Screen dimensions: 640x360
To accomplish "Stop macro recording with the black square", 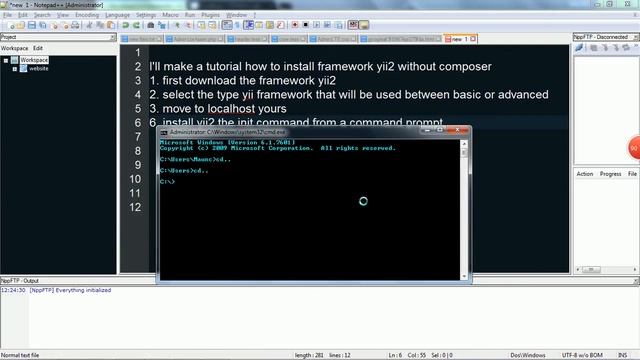I will click(x=305, y=25).
